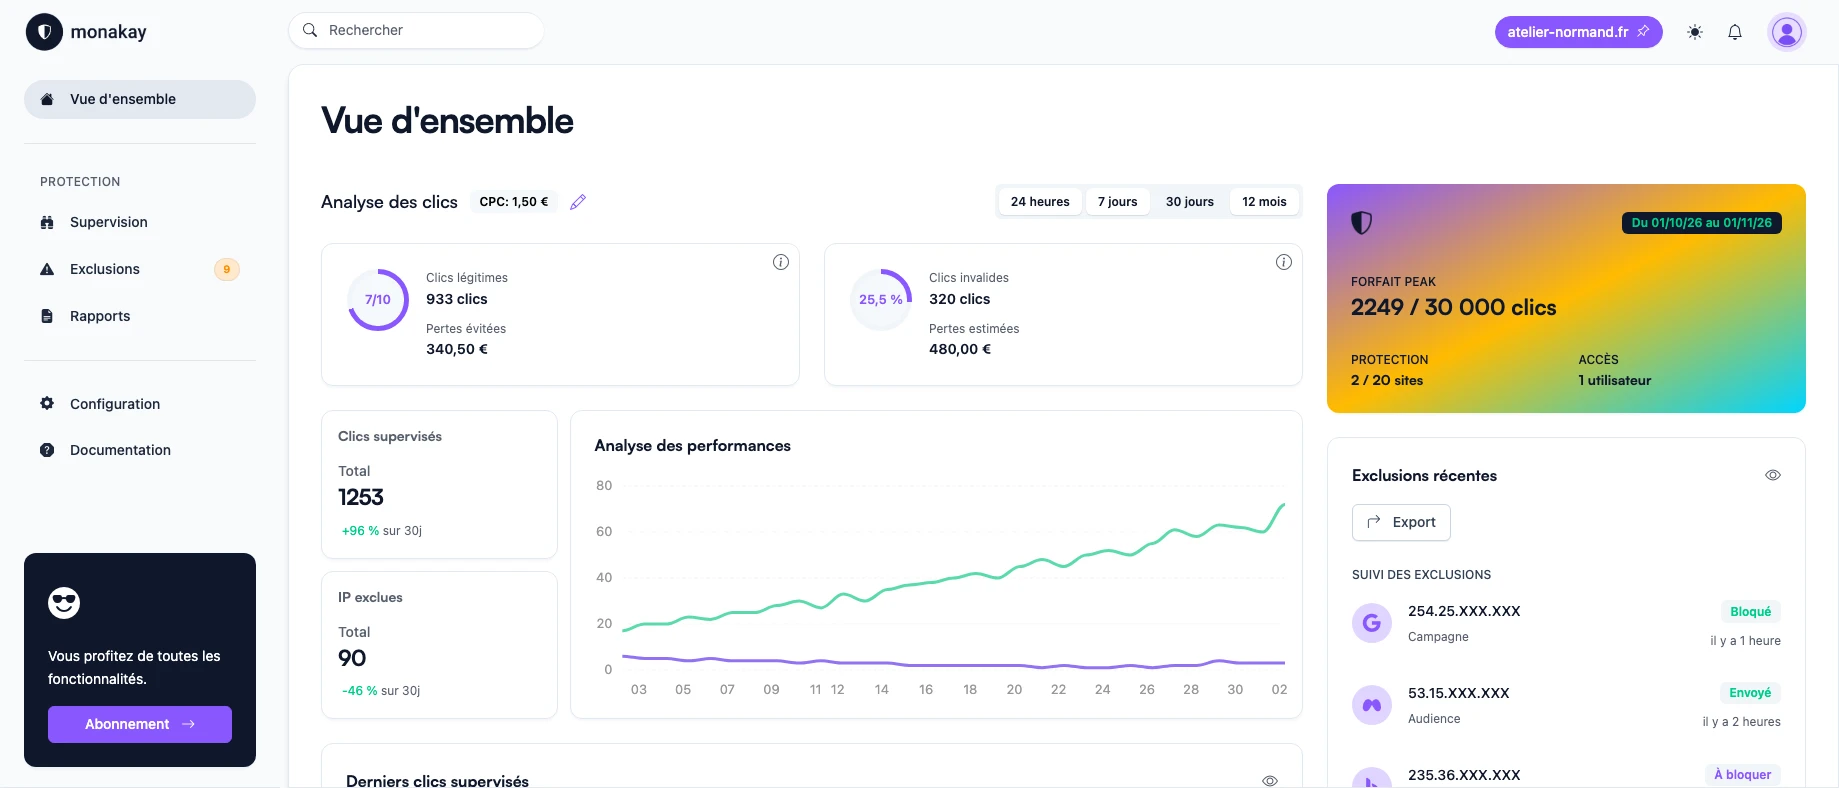
Task: Click the À bloquer status badge
Action: (x=1742, y=775)
